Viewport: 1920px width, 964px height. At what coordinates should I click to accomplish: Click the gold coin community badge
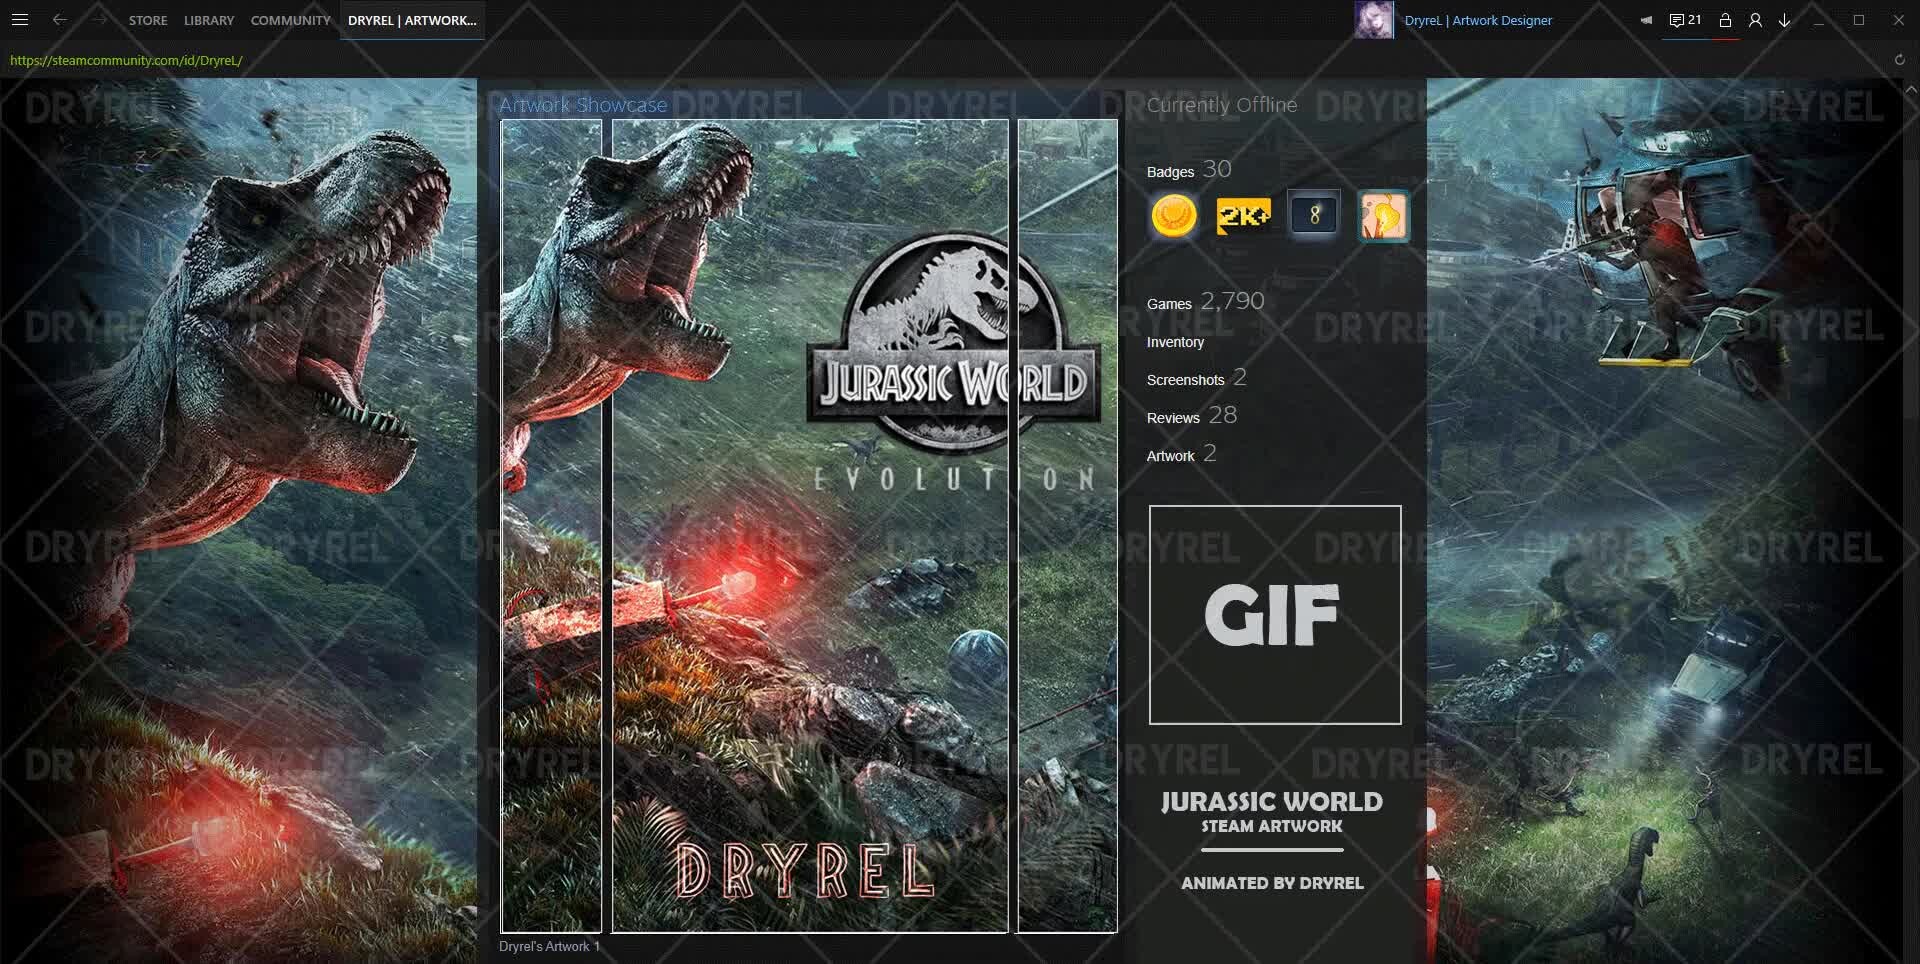pos(1172,215)
